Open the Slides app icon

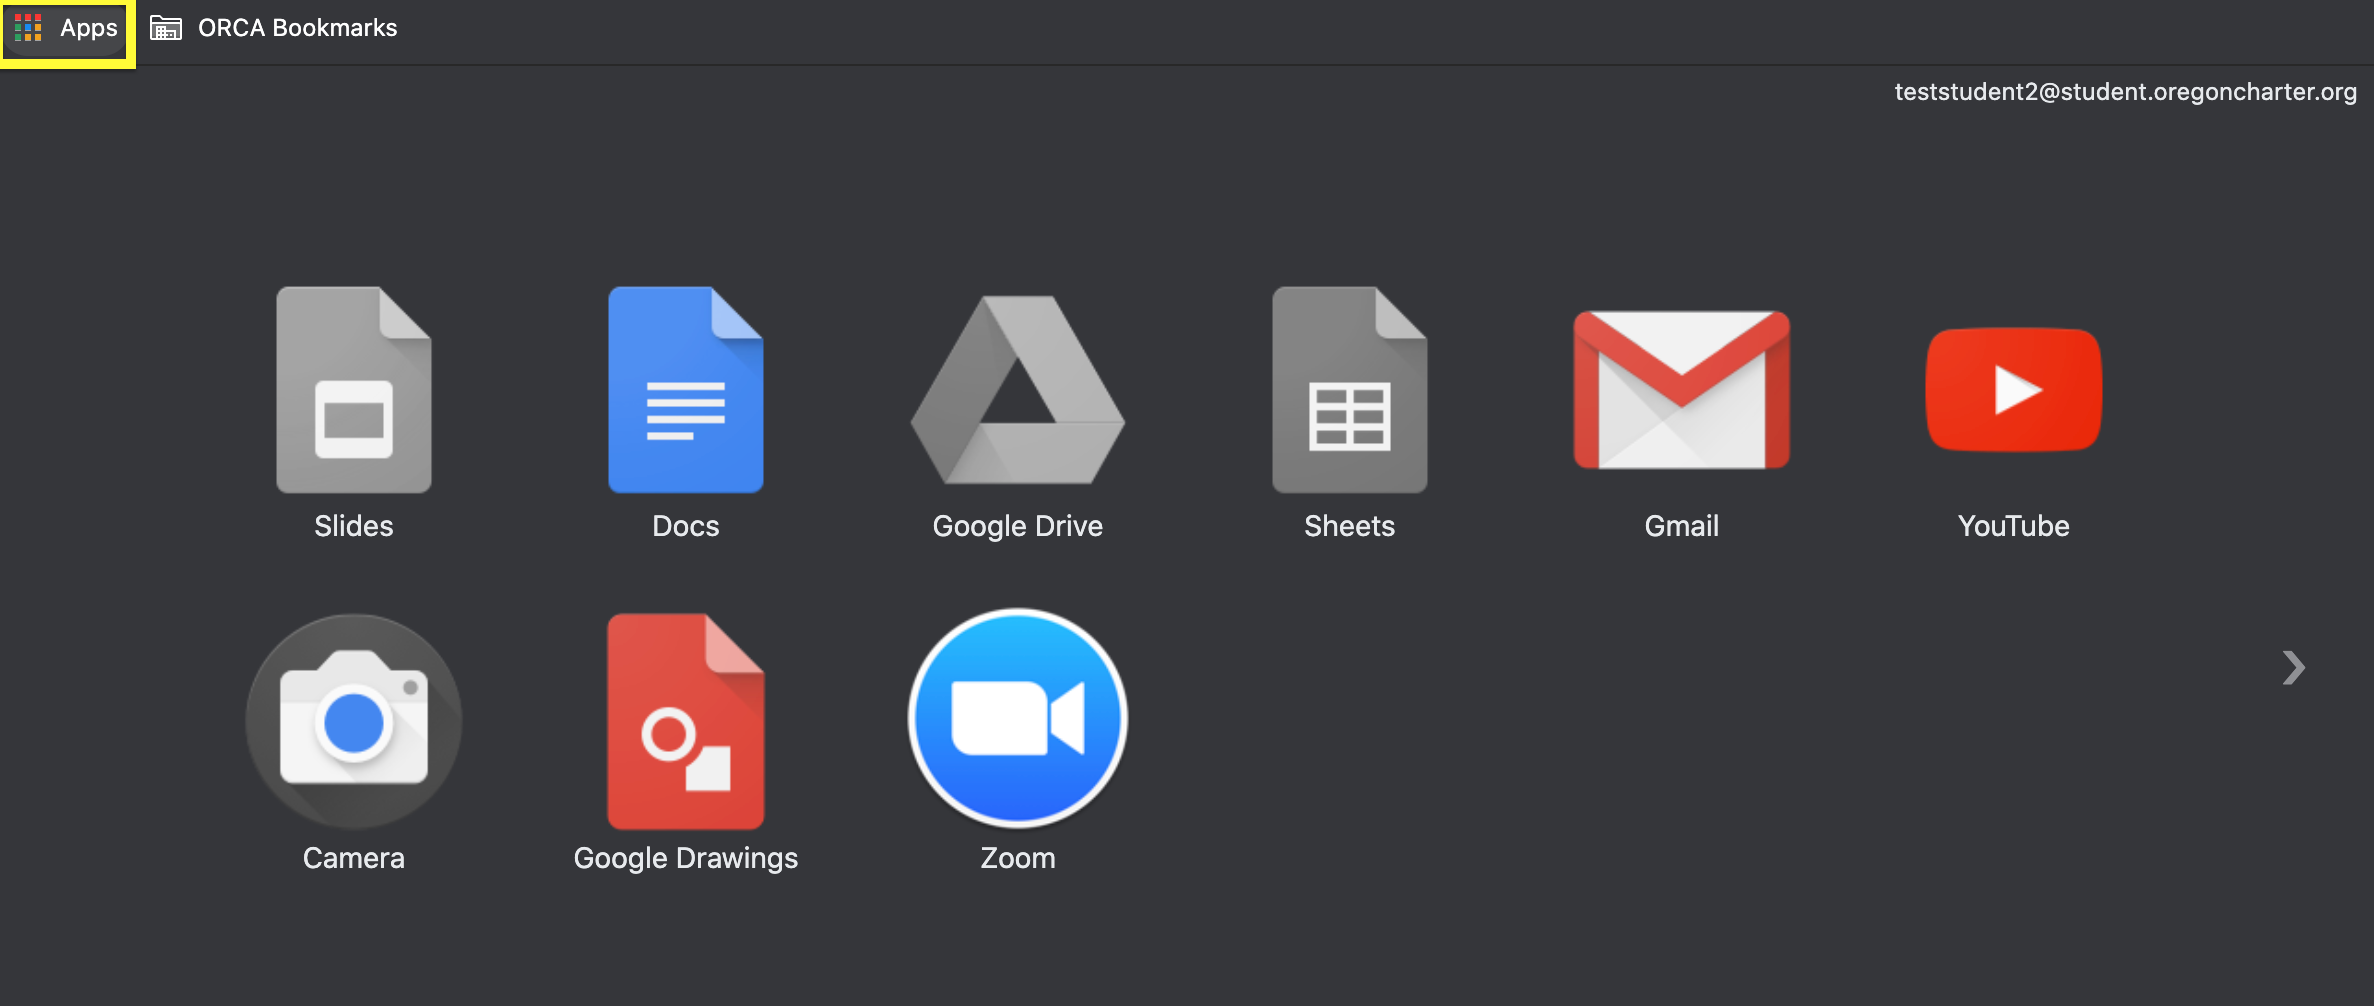tap(354, 389)
